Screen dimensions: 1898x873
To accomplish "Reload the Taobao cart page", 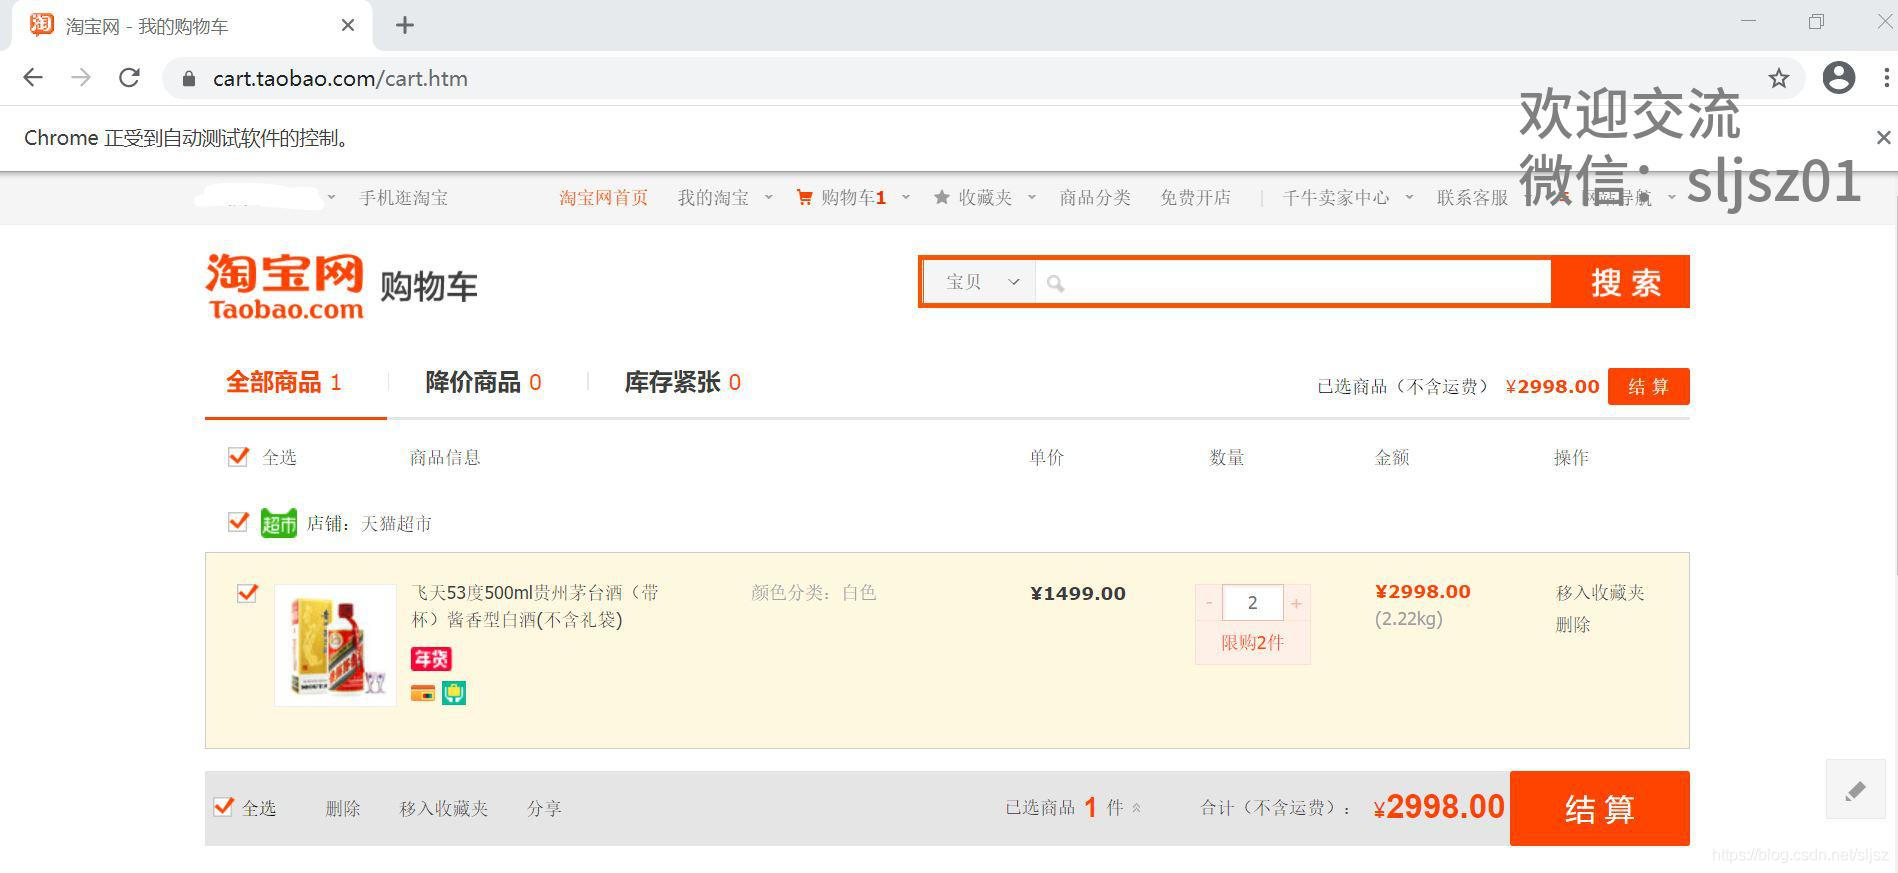I will click(x=129, y=78).
